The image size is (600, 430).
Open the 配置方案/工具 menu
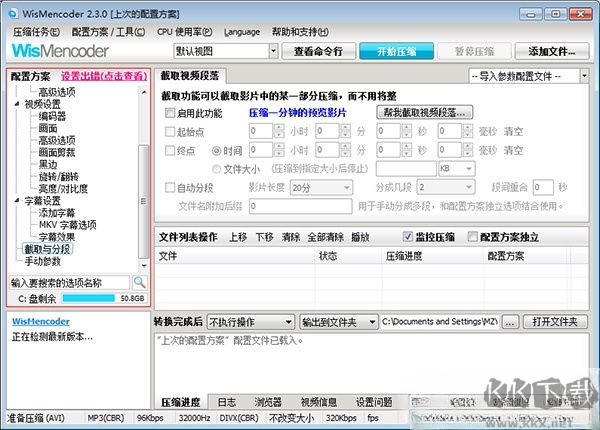[x=108, y=32]
